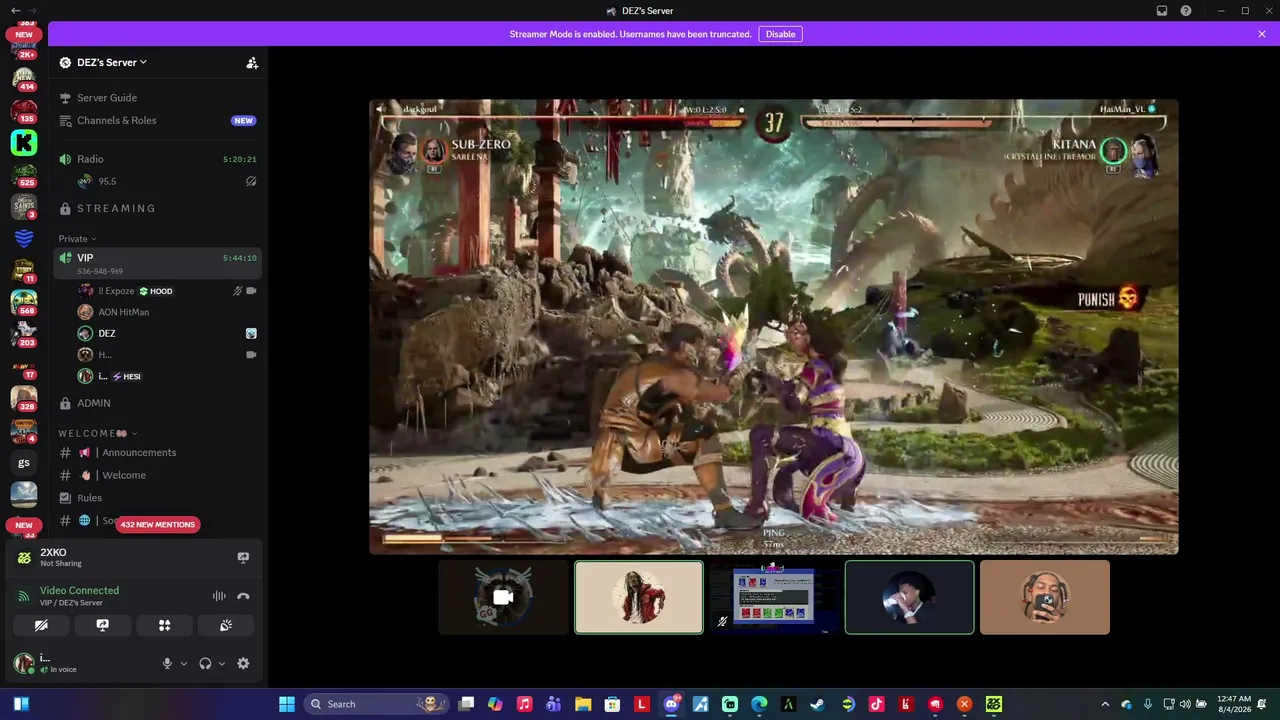Open the Windows Start menu

[x=286, y=704]
